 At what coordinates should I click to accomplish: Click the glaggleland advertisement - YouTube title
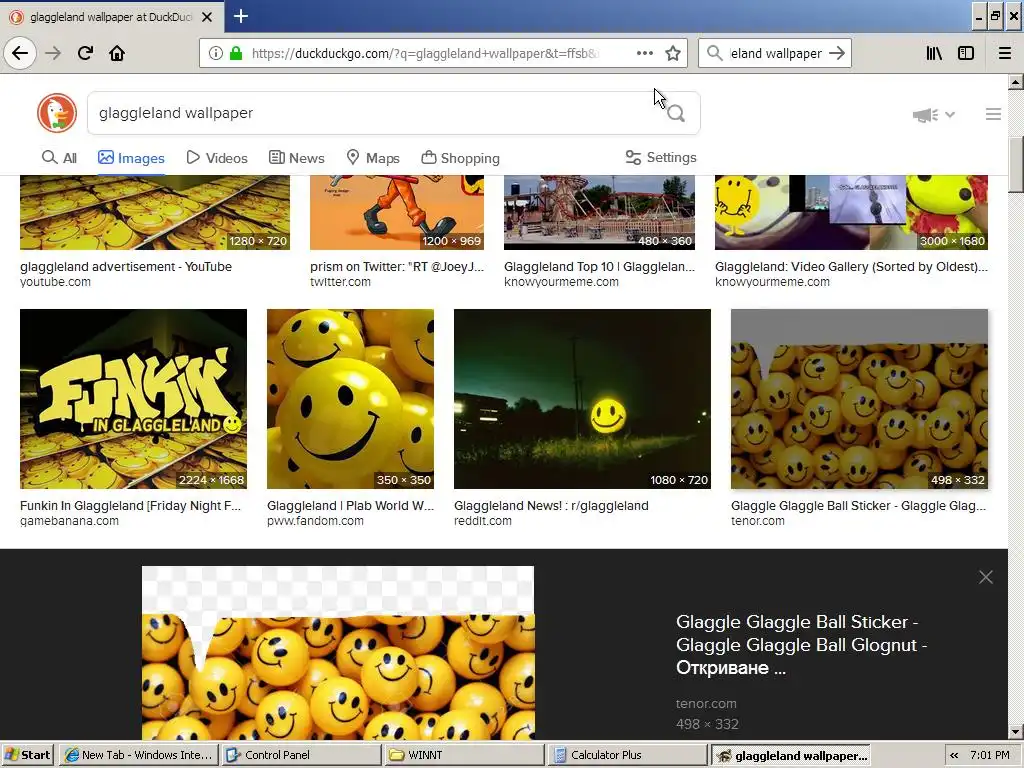[x=126, y=266]
